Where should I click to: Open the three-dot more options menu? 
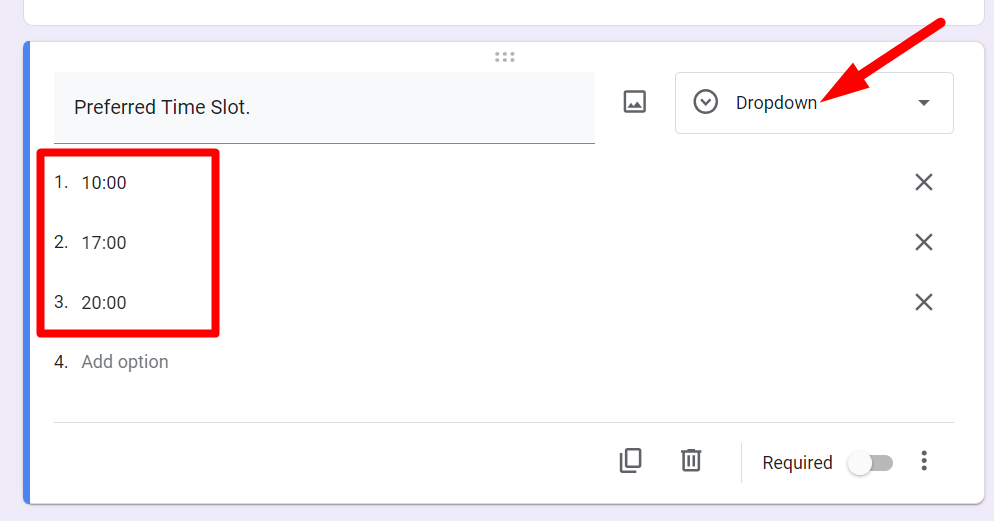[x=924, y=461]
